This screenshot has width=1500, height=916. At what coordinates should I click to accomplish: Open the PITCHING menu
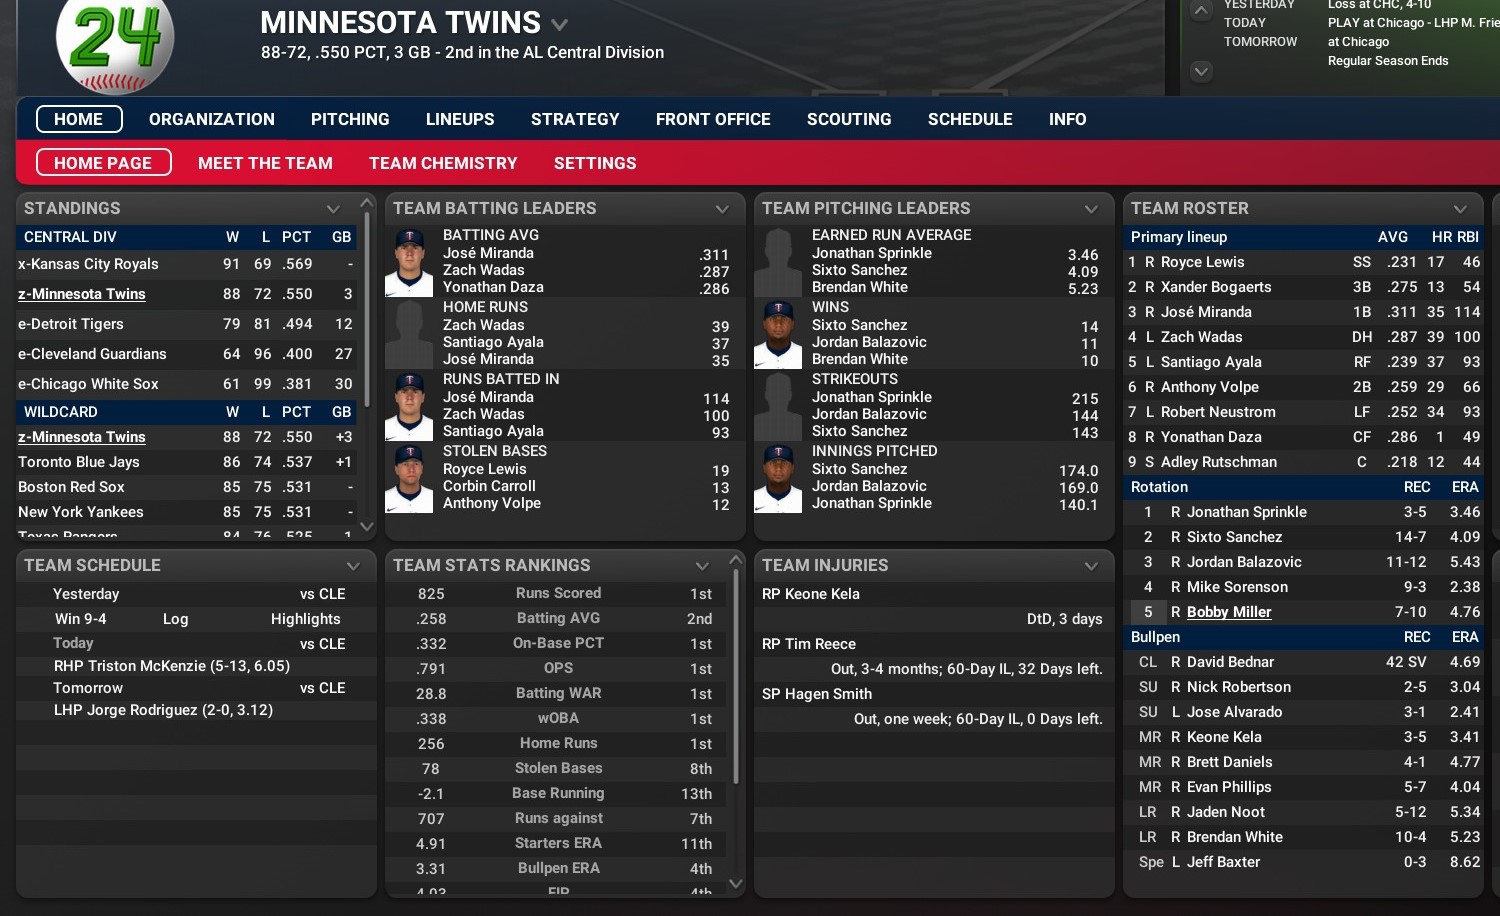pyautogui.click(x=350, y=119)
